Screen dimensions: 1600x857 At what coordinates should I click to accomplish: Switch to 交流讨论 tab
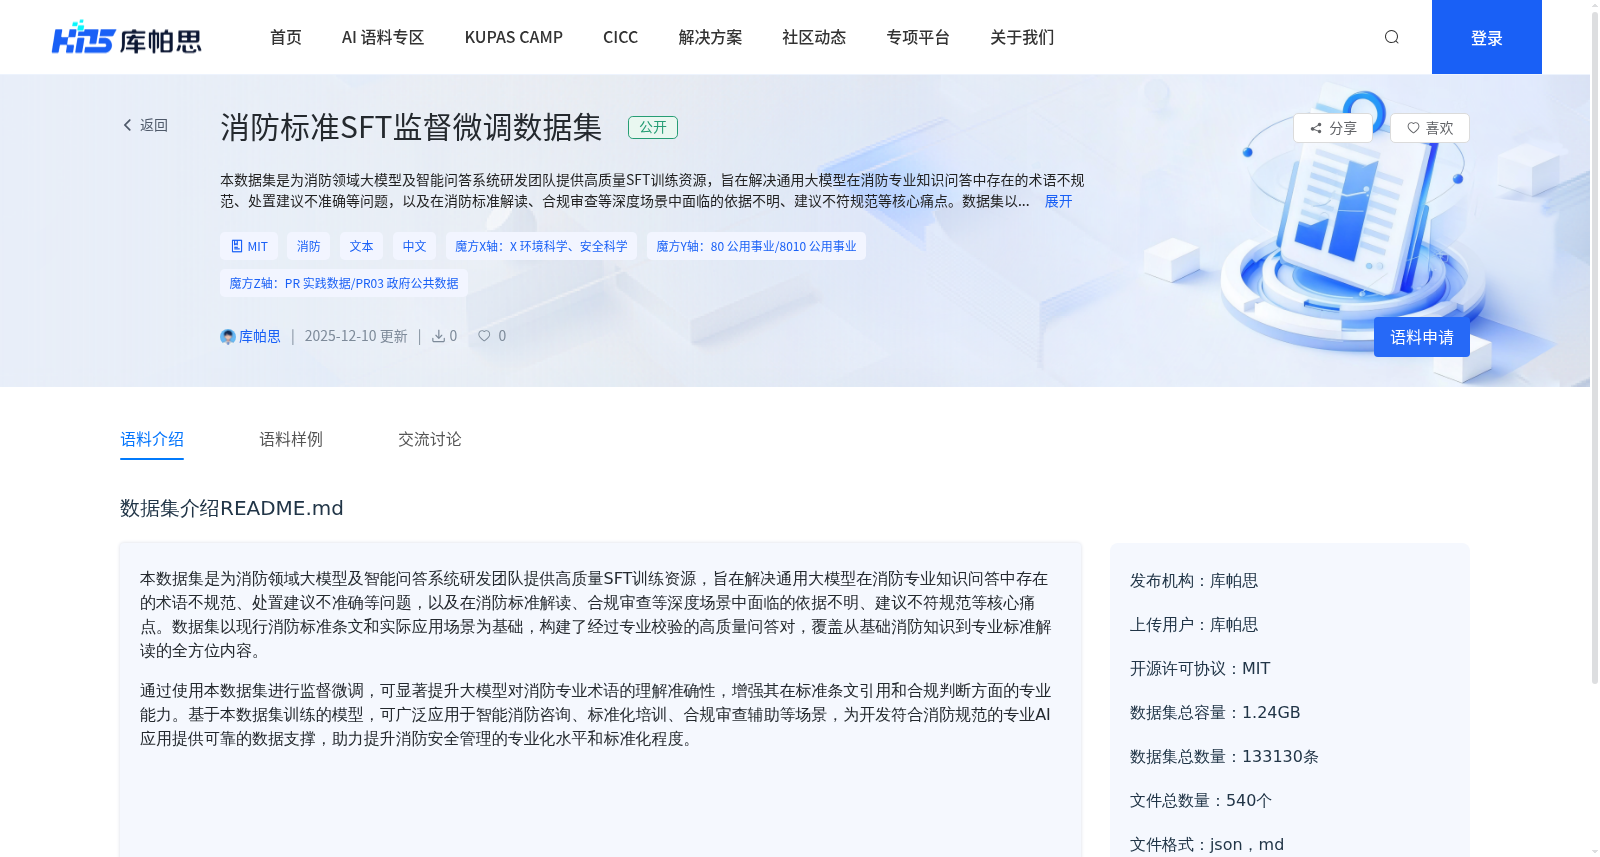(430, 439)
